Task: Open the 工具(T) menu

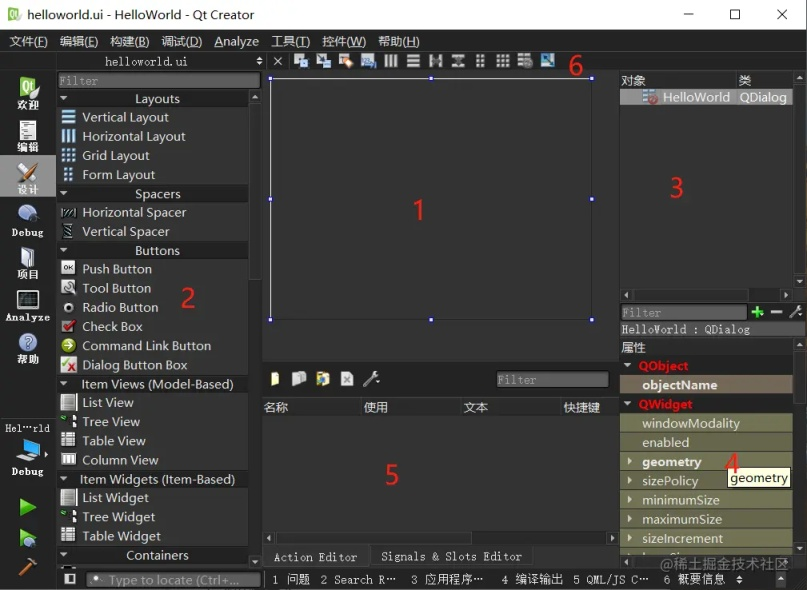Action: coord(291,41)
